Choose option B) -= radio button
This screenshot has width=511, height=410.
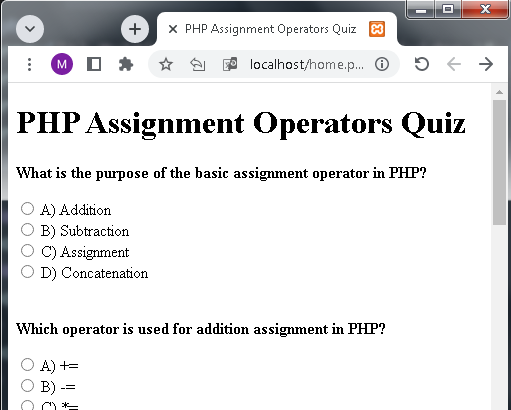27,386
